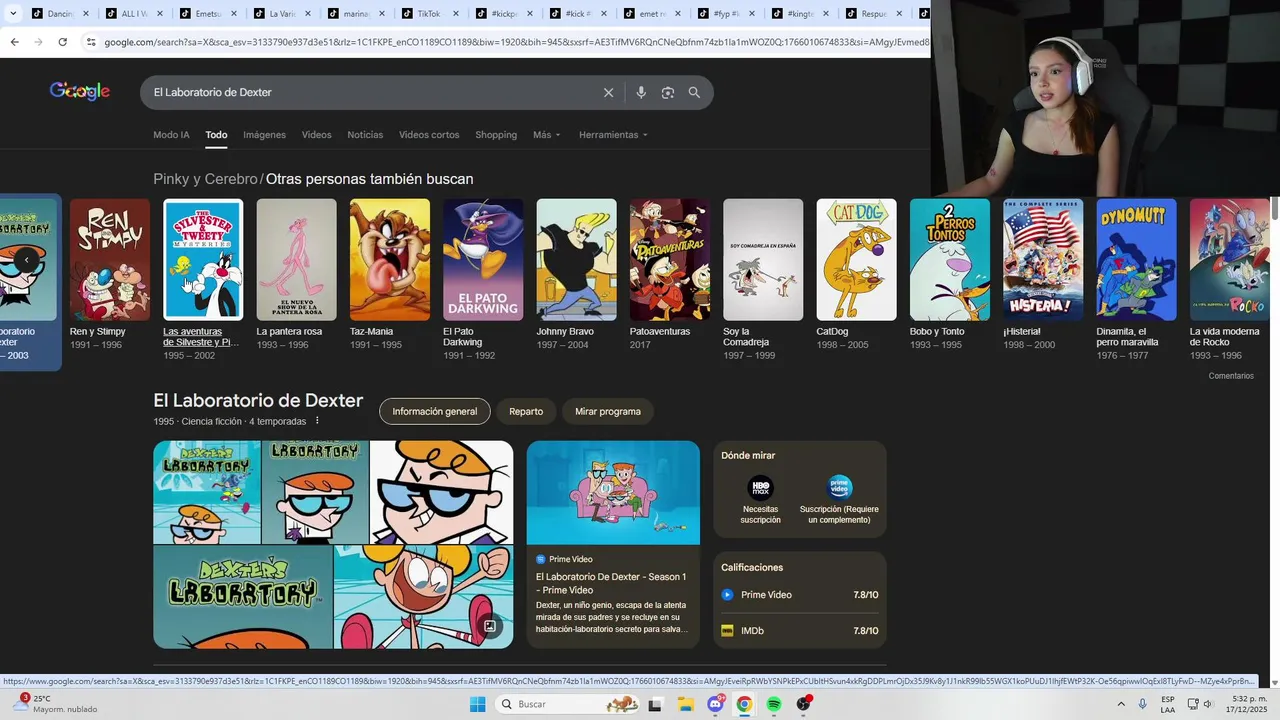Switch to the Videos cortos tab
The height and width of the screenshot is (720, 1280).
pyautogui.click(x=429, y=135)
